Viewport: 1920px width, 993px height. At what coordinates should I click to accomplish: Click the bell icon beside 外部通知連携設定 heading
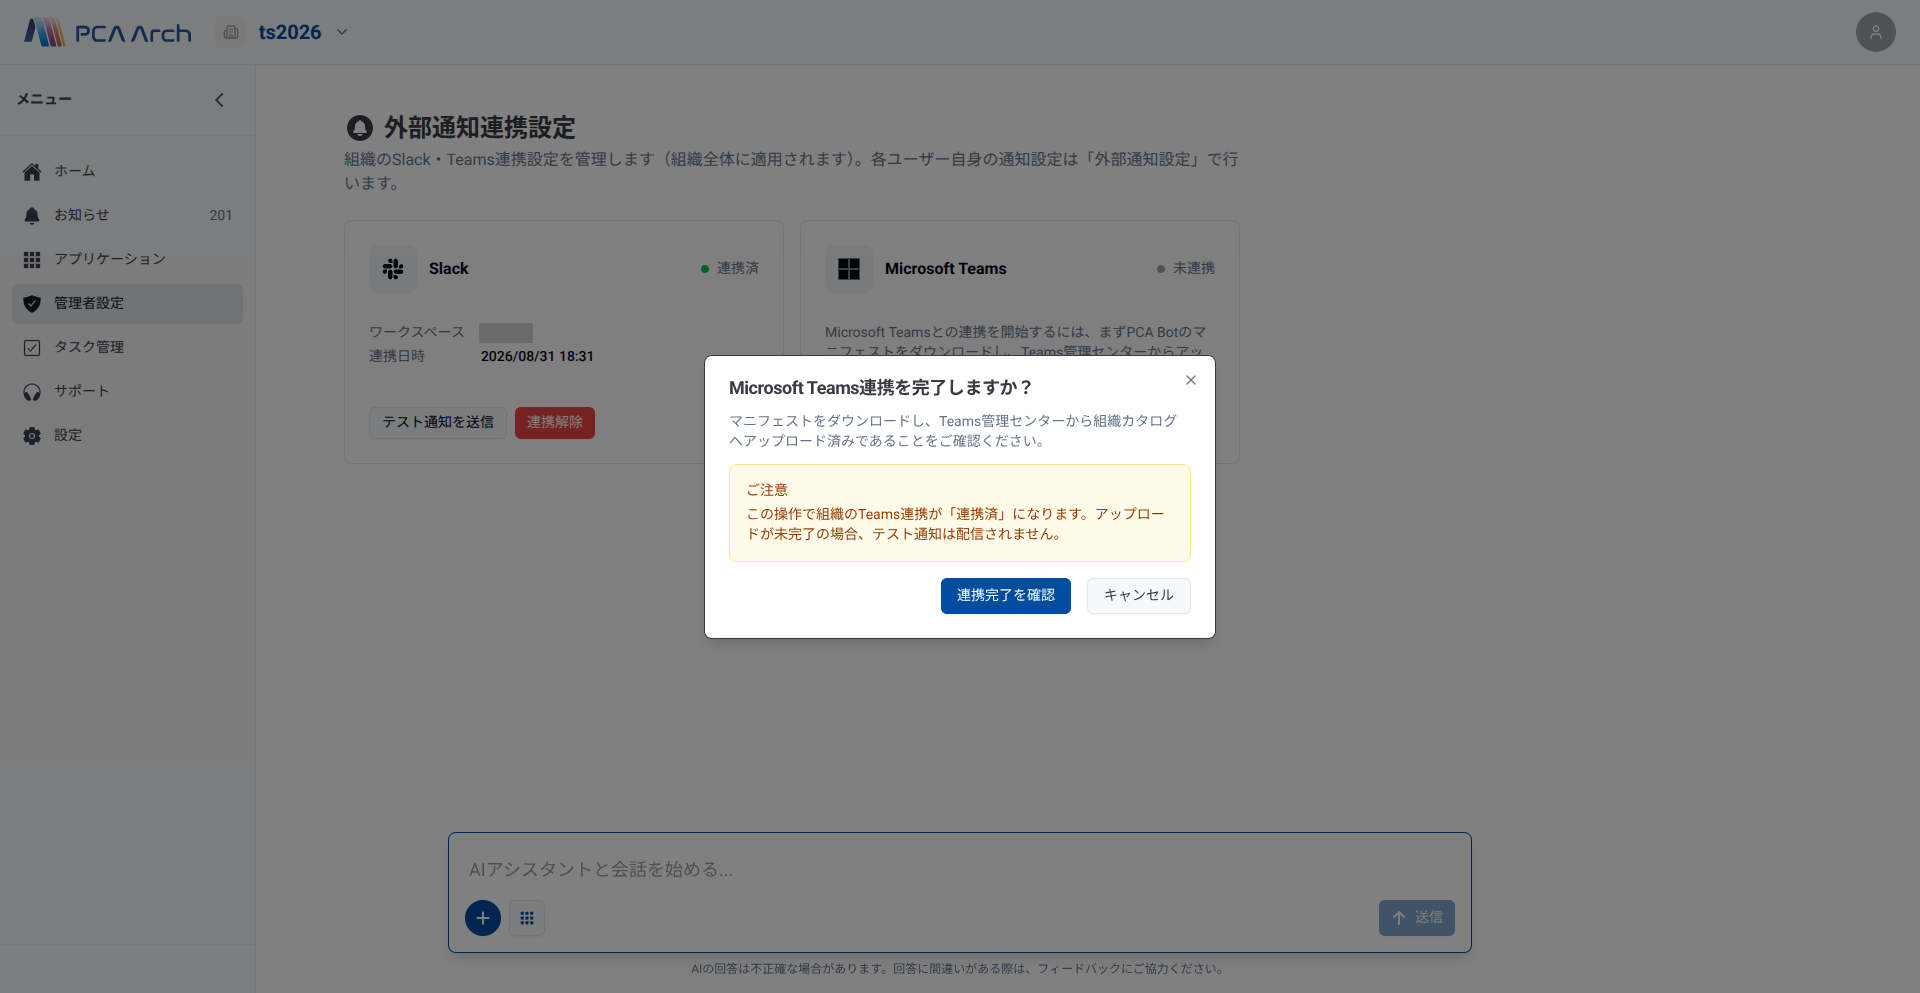click(359, 128)
